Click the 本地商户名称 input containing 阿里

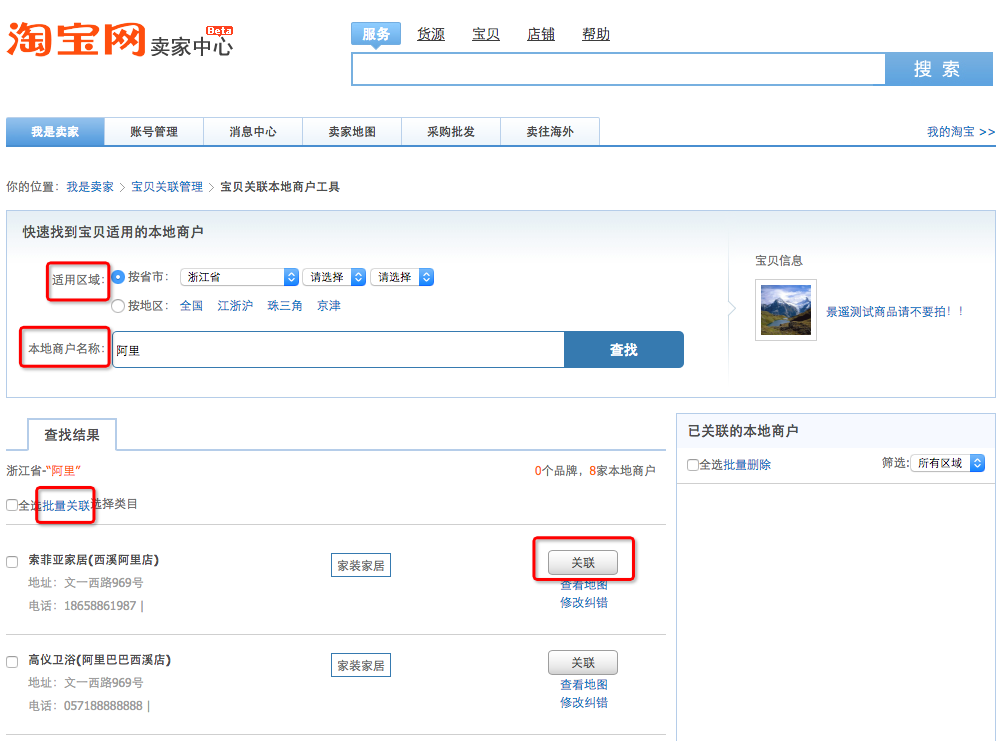tap(339, 350)
